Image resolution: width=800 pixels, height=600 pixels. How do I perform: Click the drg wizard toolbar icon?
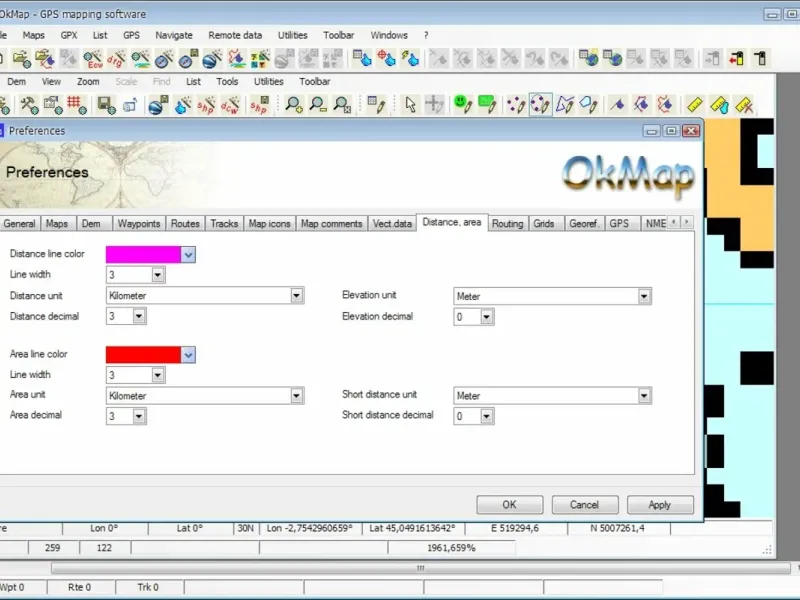116,59
